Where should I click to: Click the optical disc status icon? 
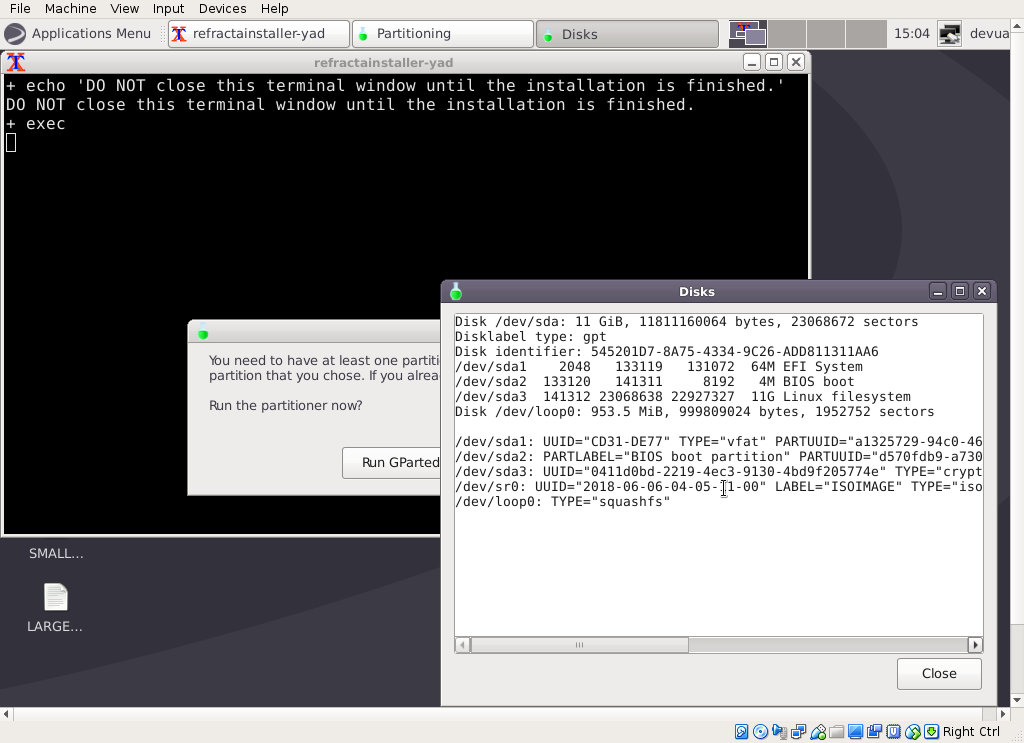(760, 732)
